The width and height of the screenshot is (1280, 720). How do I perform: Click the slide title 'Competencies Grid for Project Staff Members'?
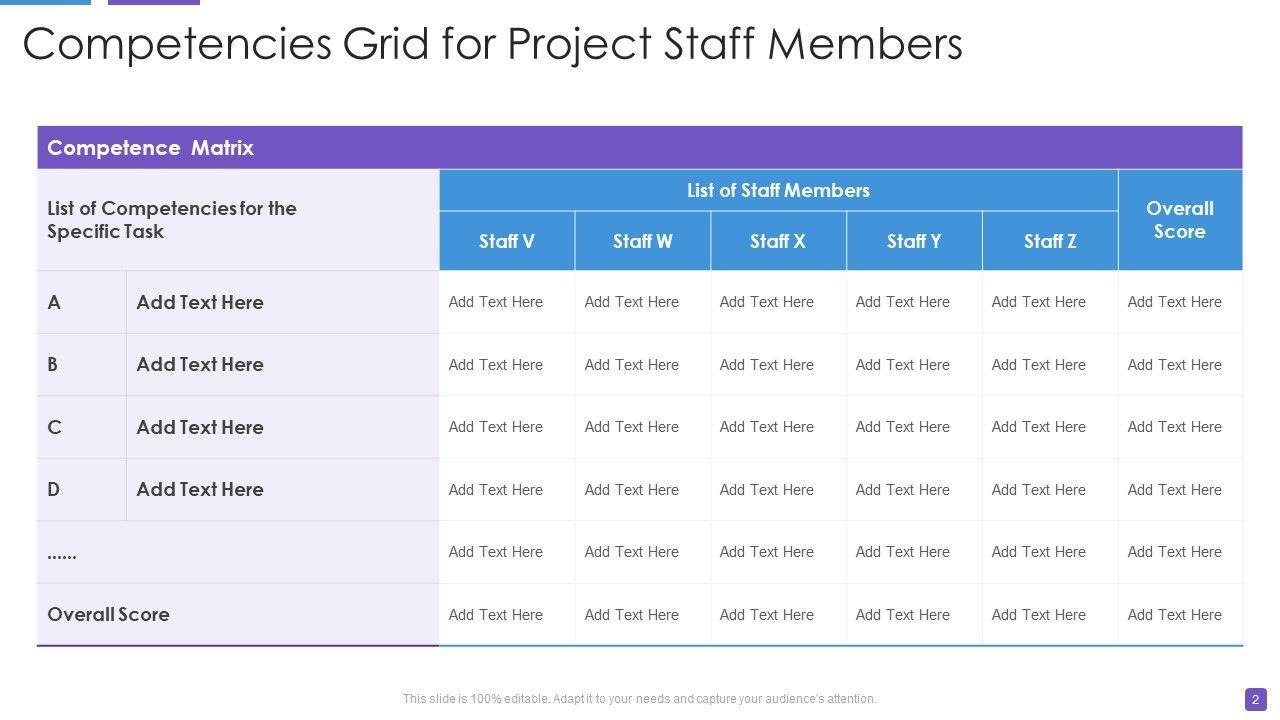(492, 44)
